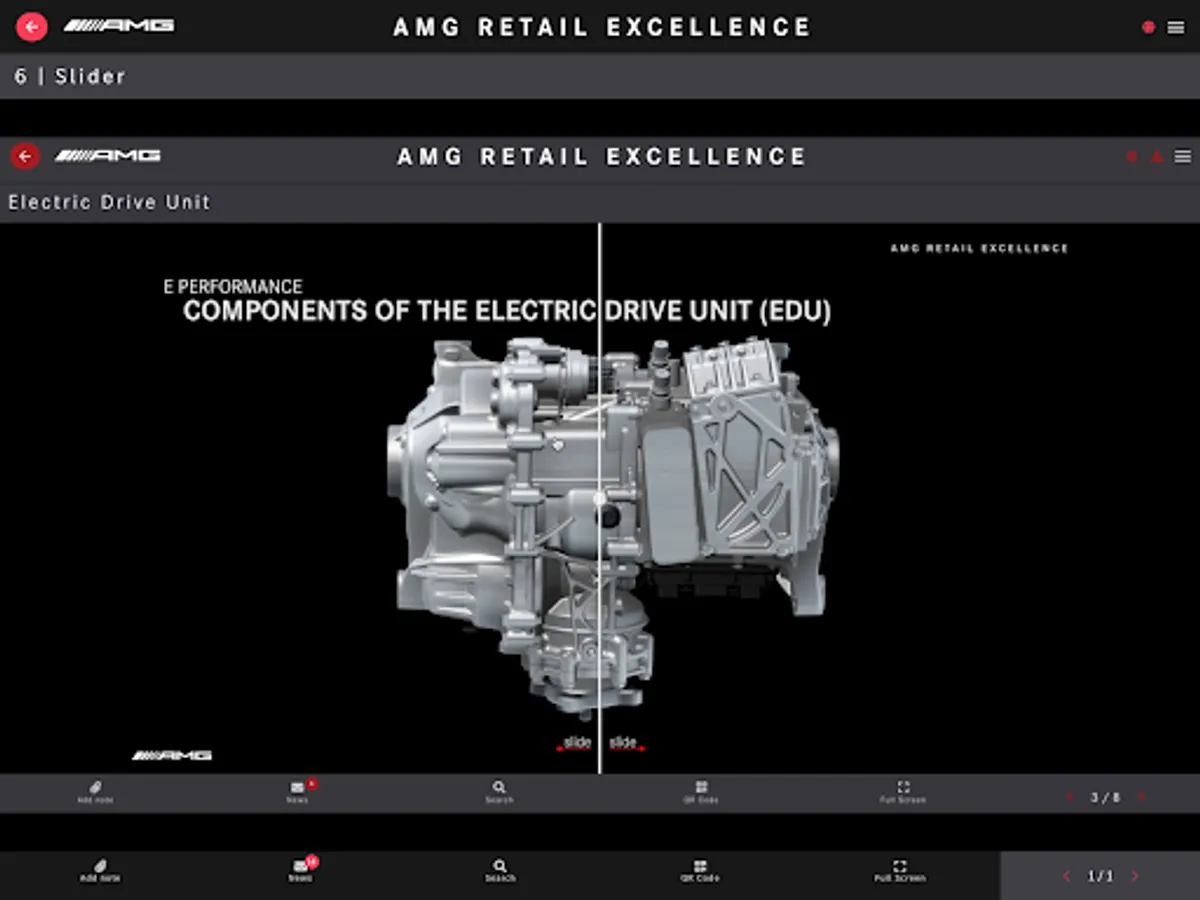Click the AMG logo in top header
This screenshot has width=1200, height=900.
119,26
